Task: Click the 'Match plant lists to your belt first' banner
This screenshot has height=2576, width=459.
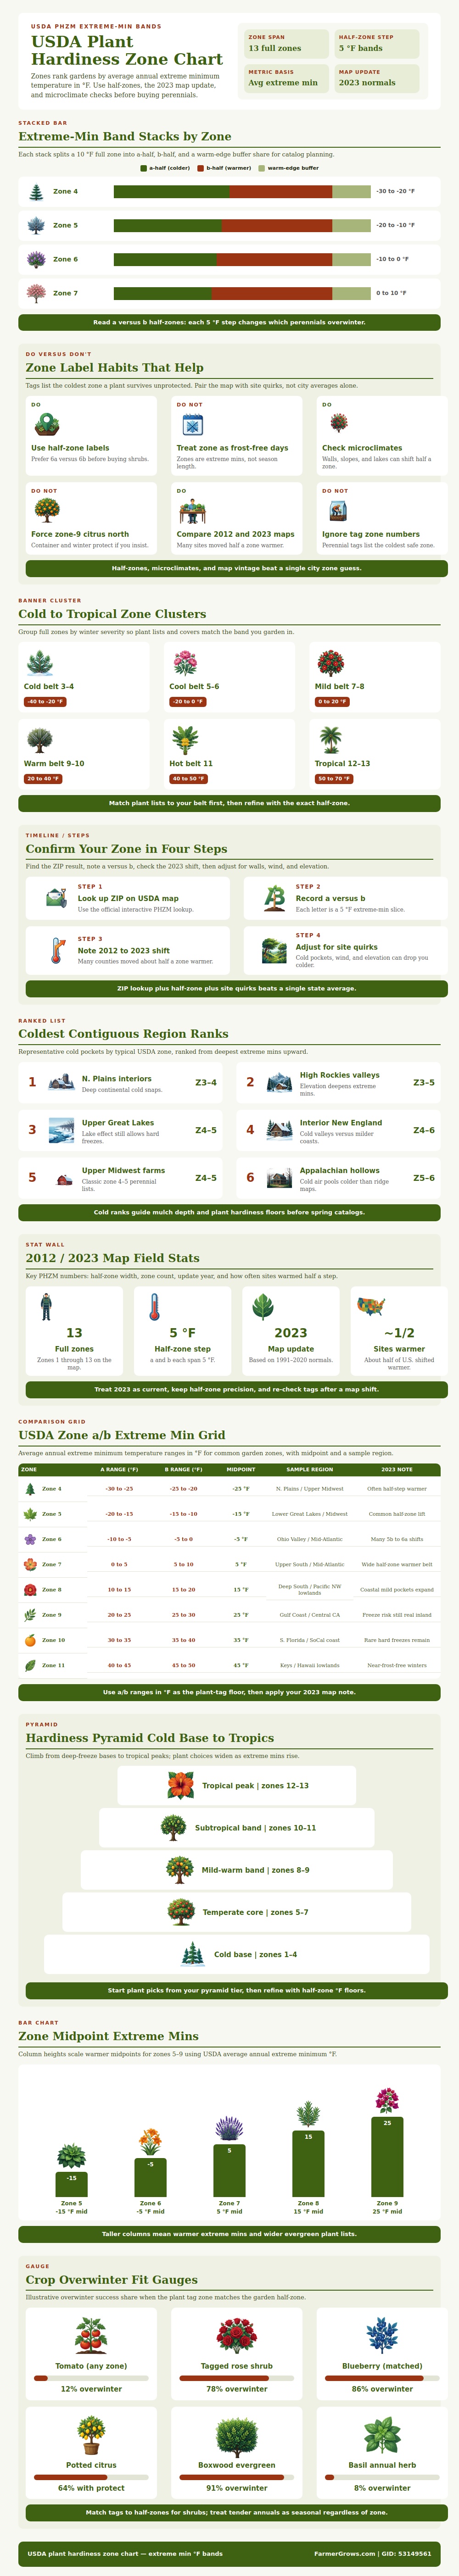Action: (229, 803)
